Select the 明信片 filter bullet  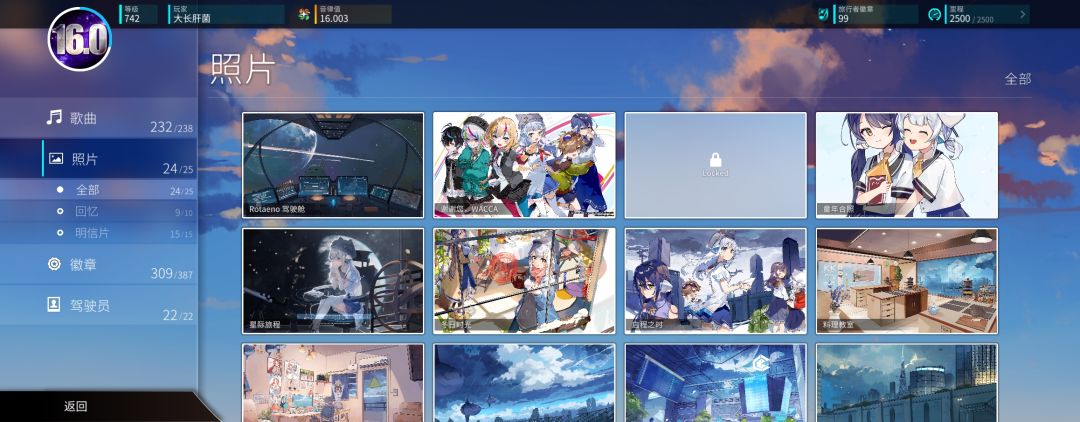pos(60,233)
